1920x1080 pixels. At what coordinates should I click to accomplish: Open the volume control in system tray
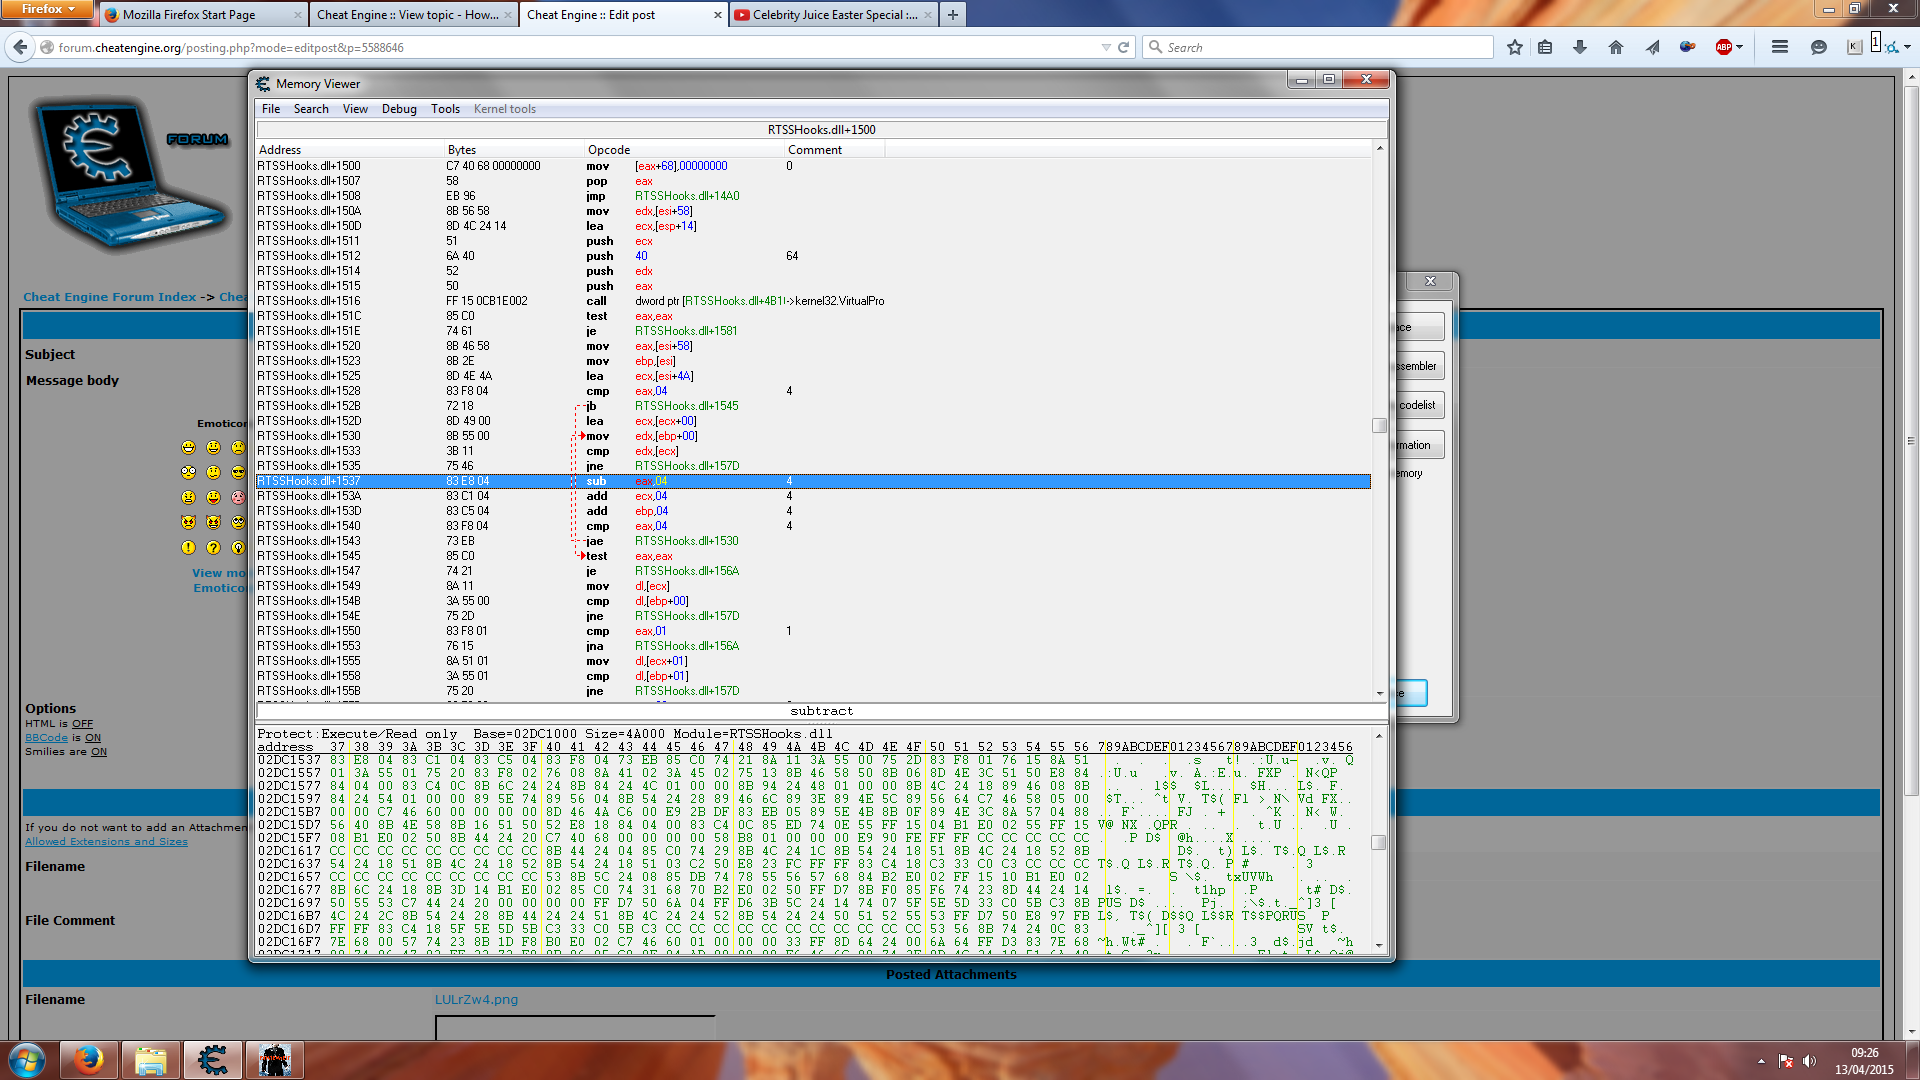point(1809,1061)
